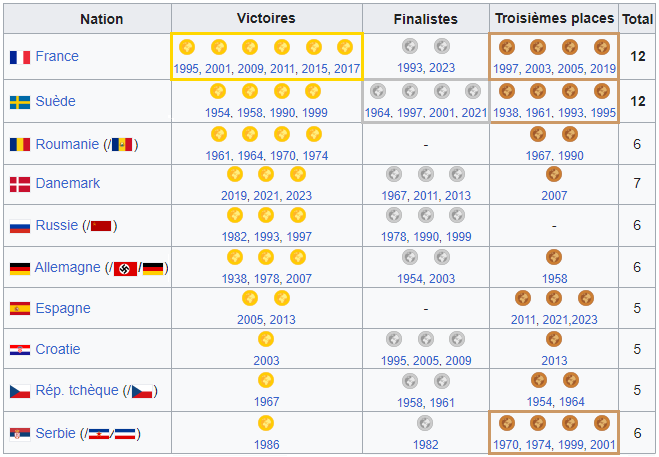Open the 1995 victory year for France
The height and width of the screenshot is (457, 659).
pyautogui.click(x=186, y=69)
